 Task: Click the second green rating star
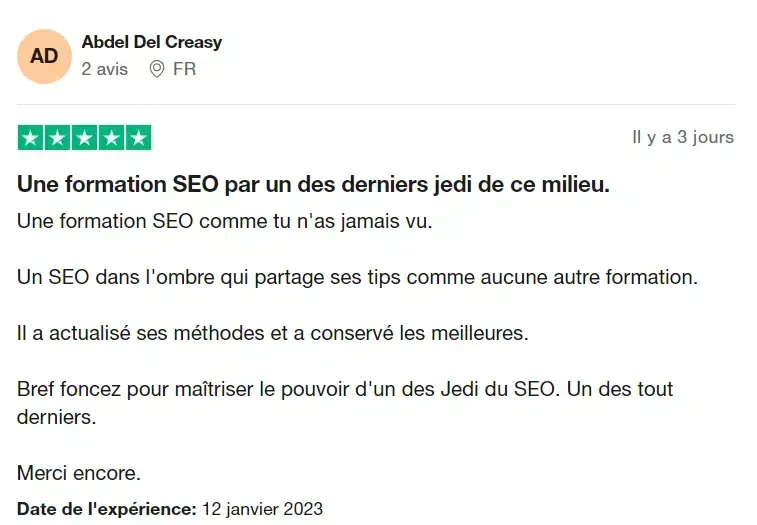[57, 138]
